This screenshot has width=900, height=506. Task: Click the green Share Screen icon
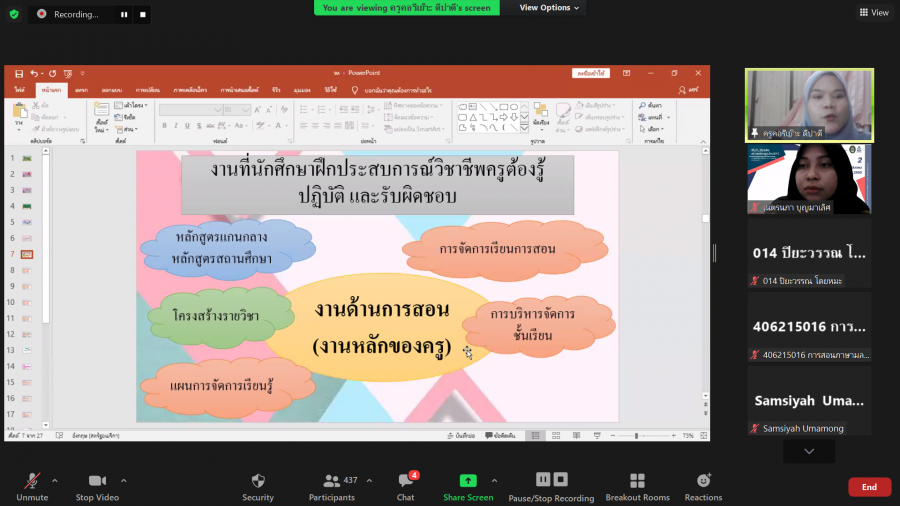[468, 481]
